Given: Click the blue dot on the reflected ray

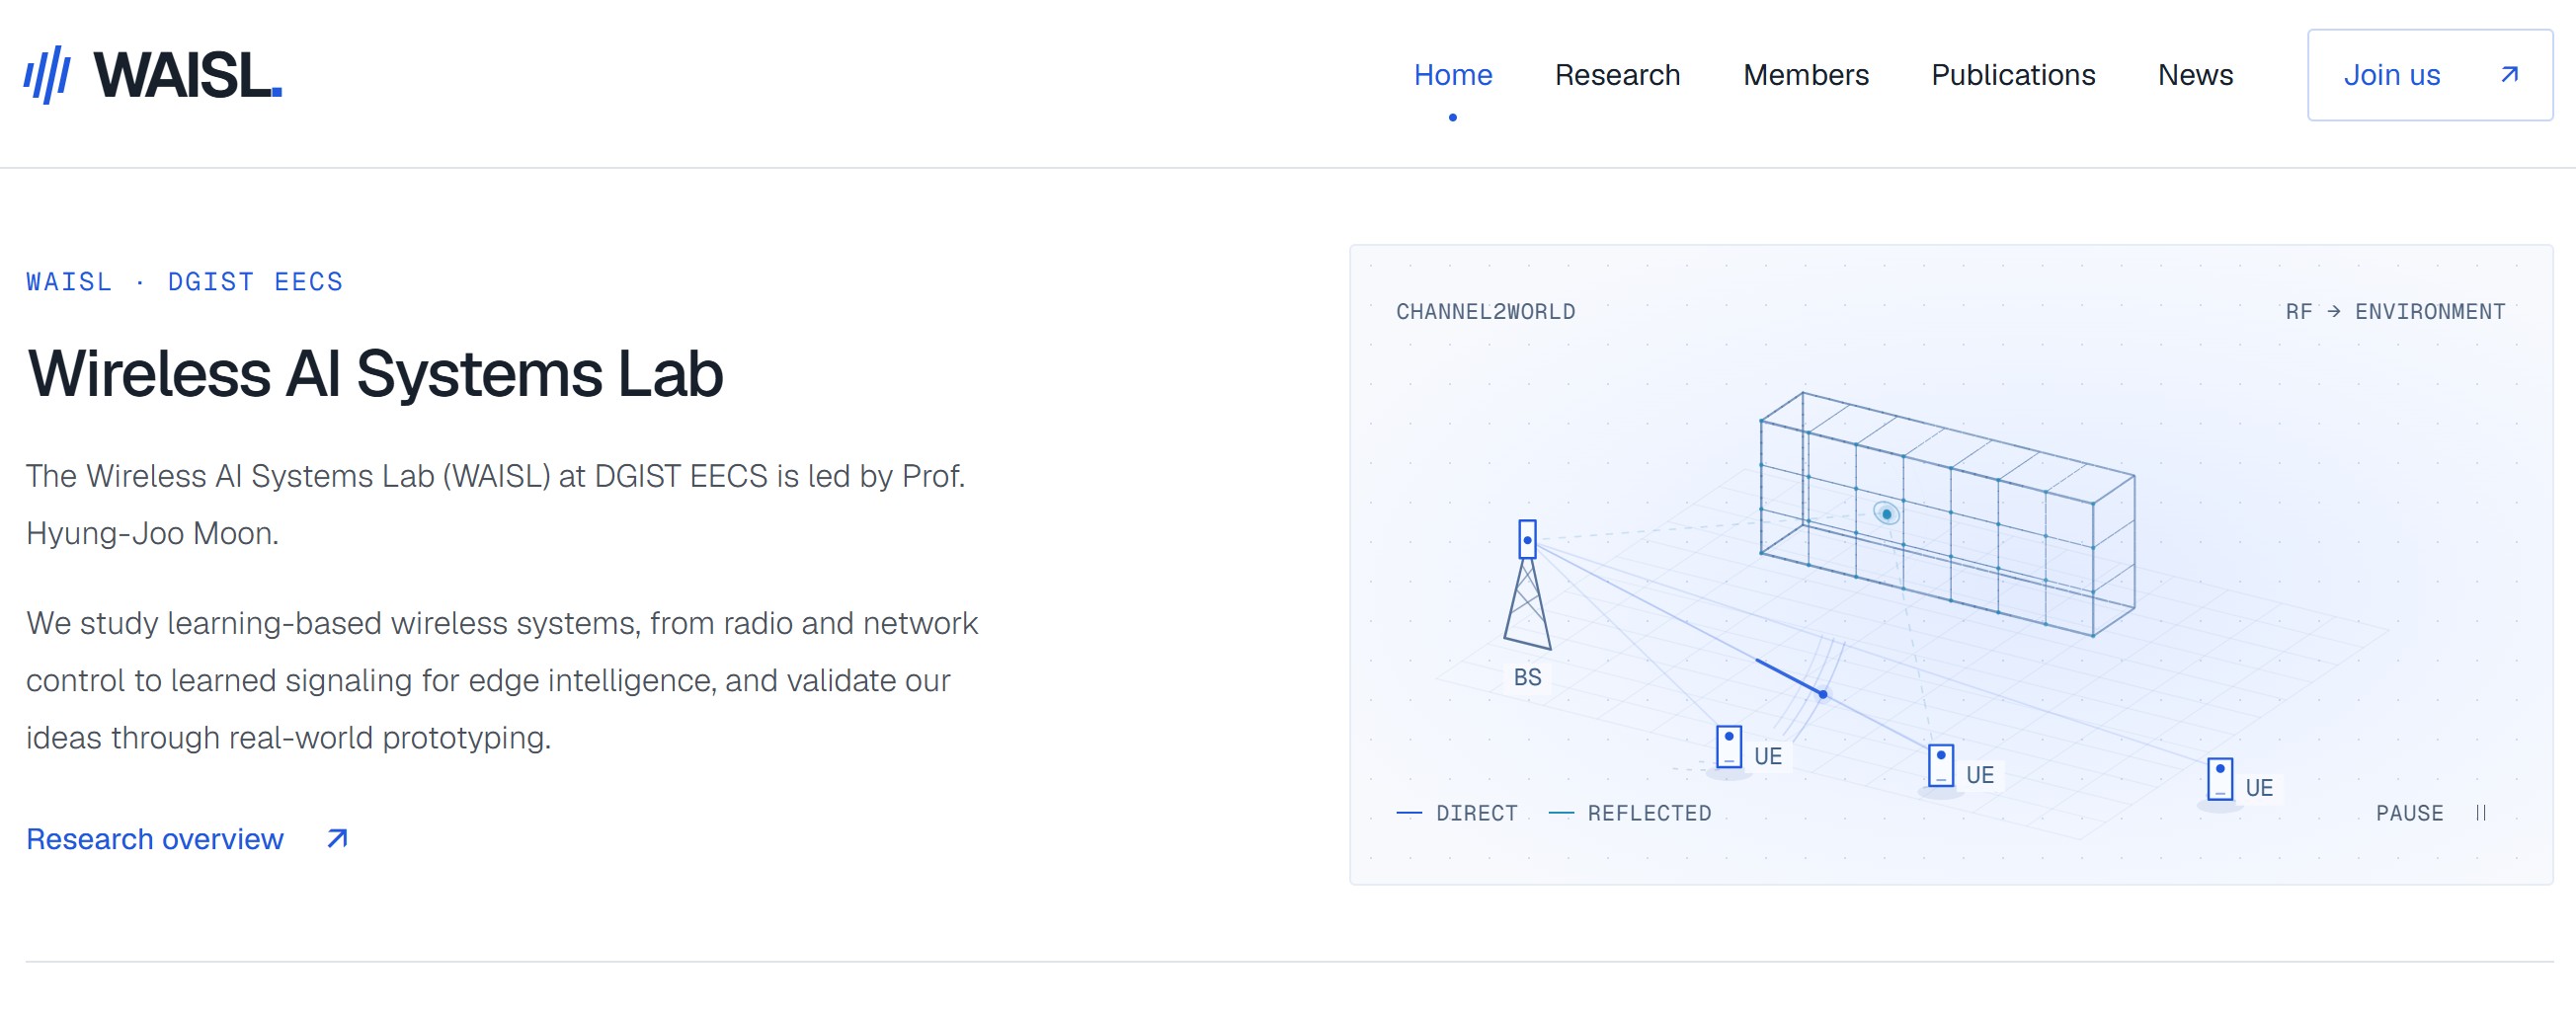Looking at the screenshot, I should coord(1823,694).
